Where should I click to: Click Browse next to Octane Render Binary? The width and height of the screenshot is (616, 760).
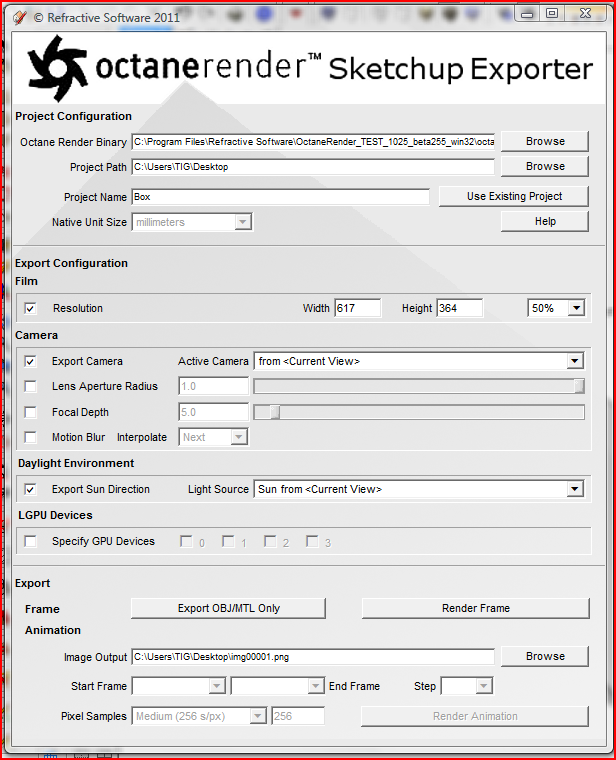click(545, 142)
